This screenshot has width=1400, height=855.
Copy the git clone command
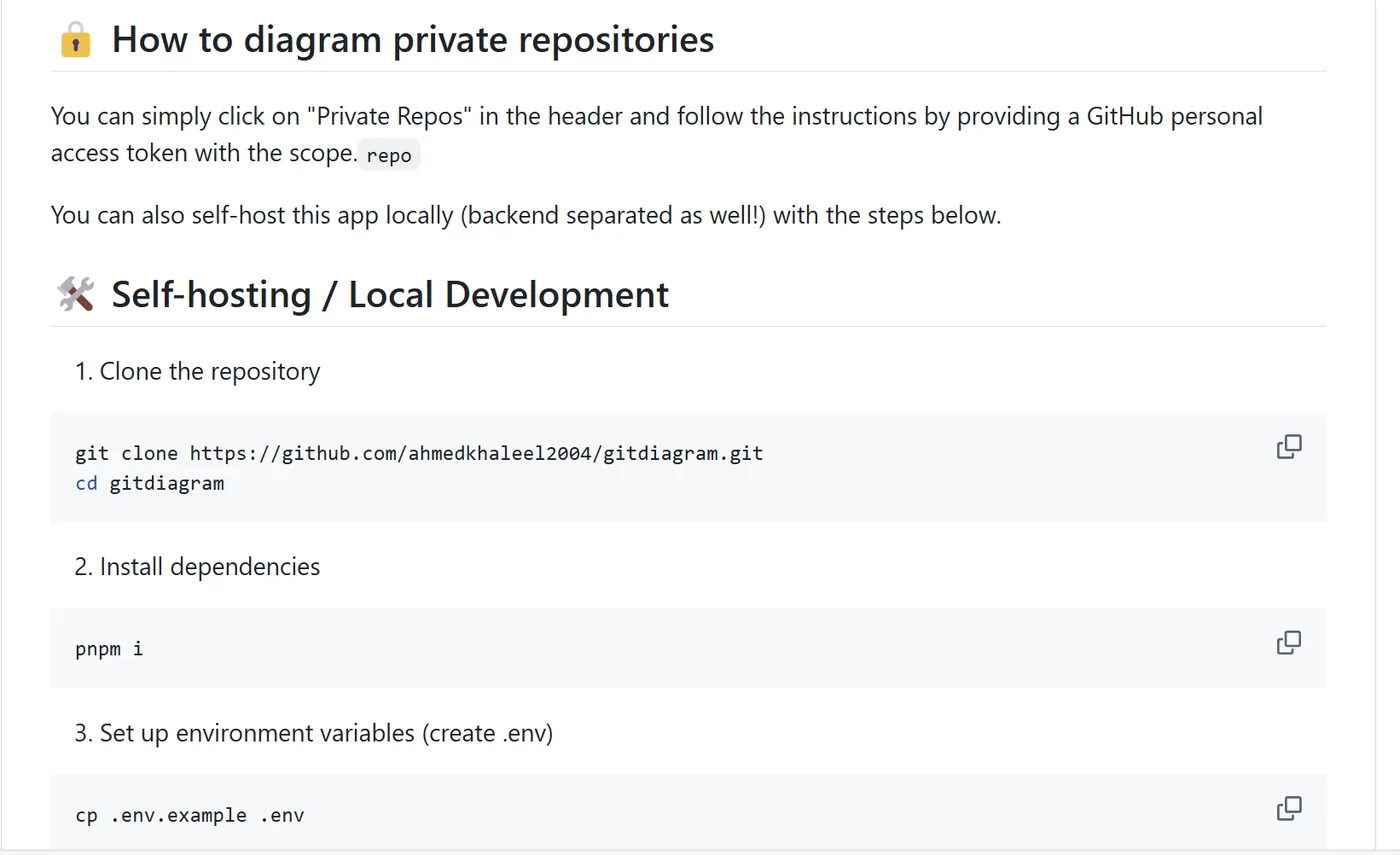(x=1289, y=447)
